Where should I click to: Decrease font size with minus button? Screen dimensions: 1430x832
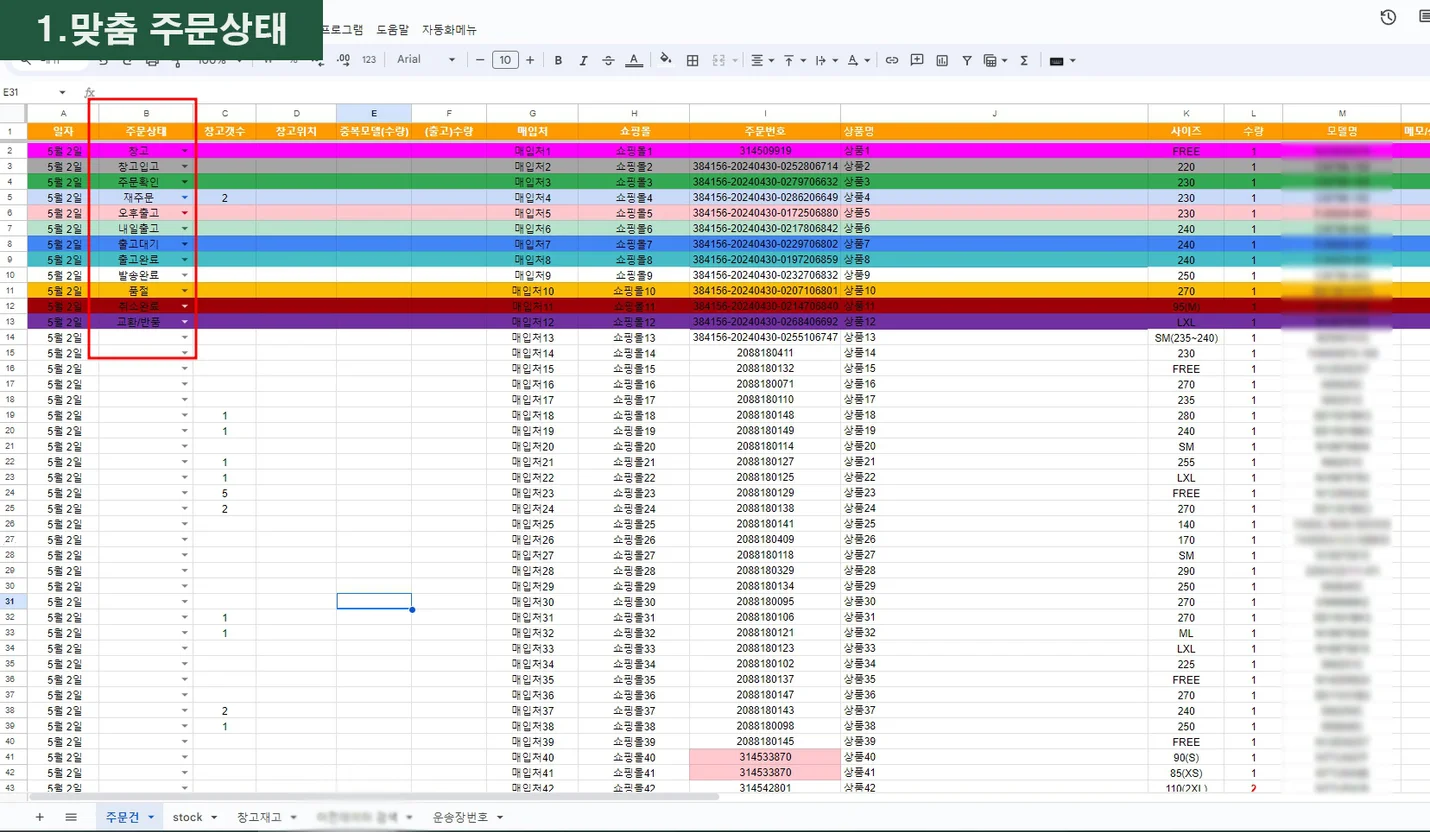[x=480, y=60]
